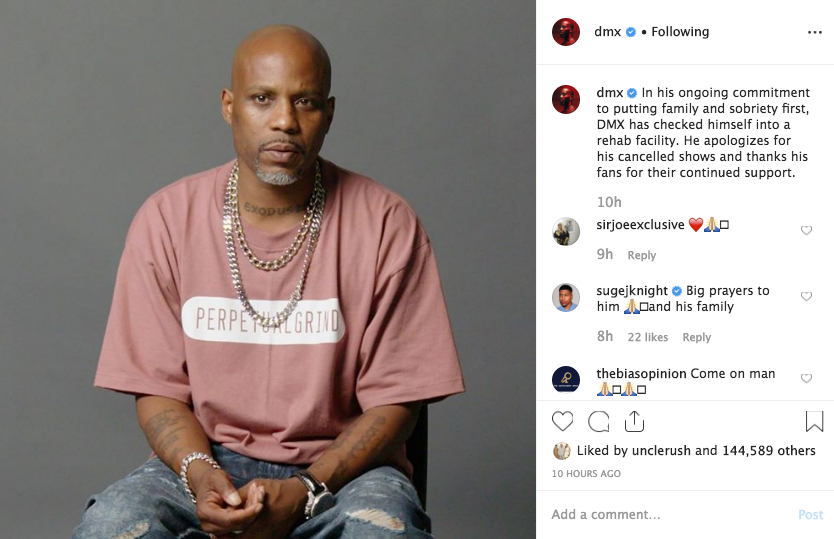Click the Following button in the header
The height and width of the screenshot is (539, 834).
[x=680, y=32]
